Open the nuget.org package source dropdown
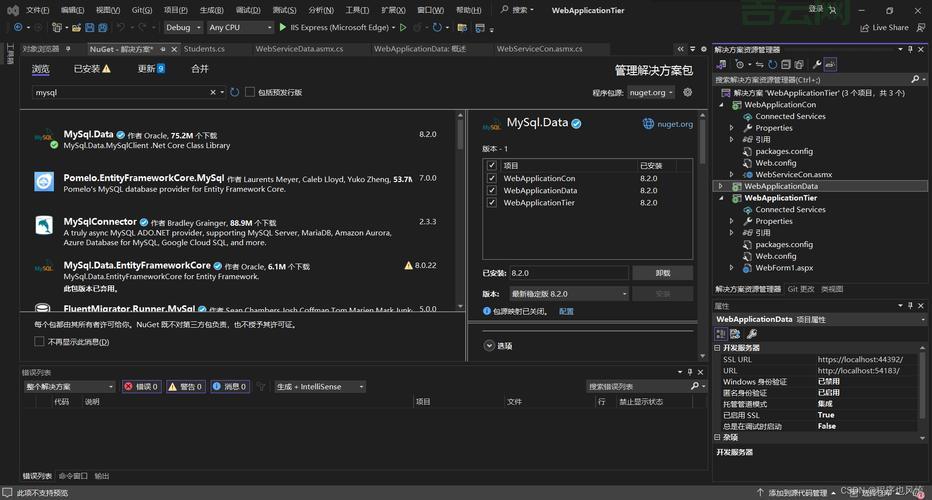Viewport: 932px width, 500px height. (x=650, y=92)
